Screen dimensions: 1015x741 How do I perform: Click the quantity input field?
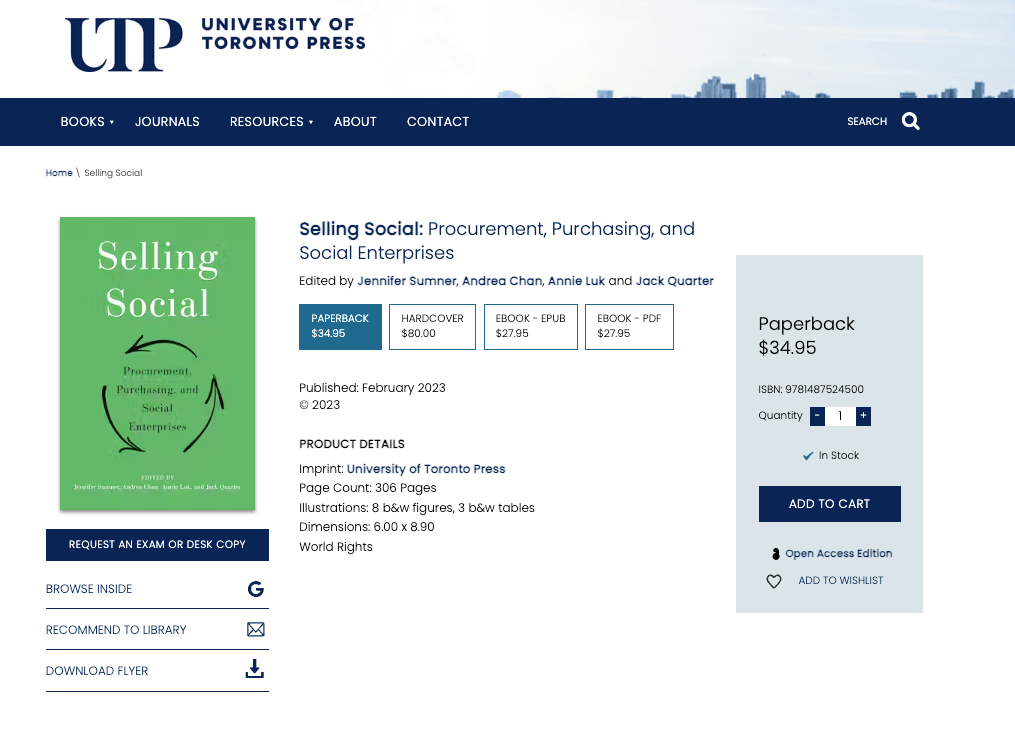click(840, 415)
